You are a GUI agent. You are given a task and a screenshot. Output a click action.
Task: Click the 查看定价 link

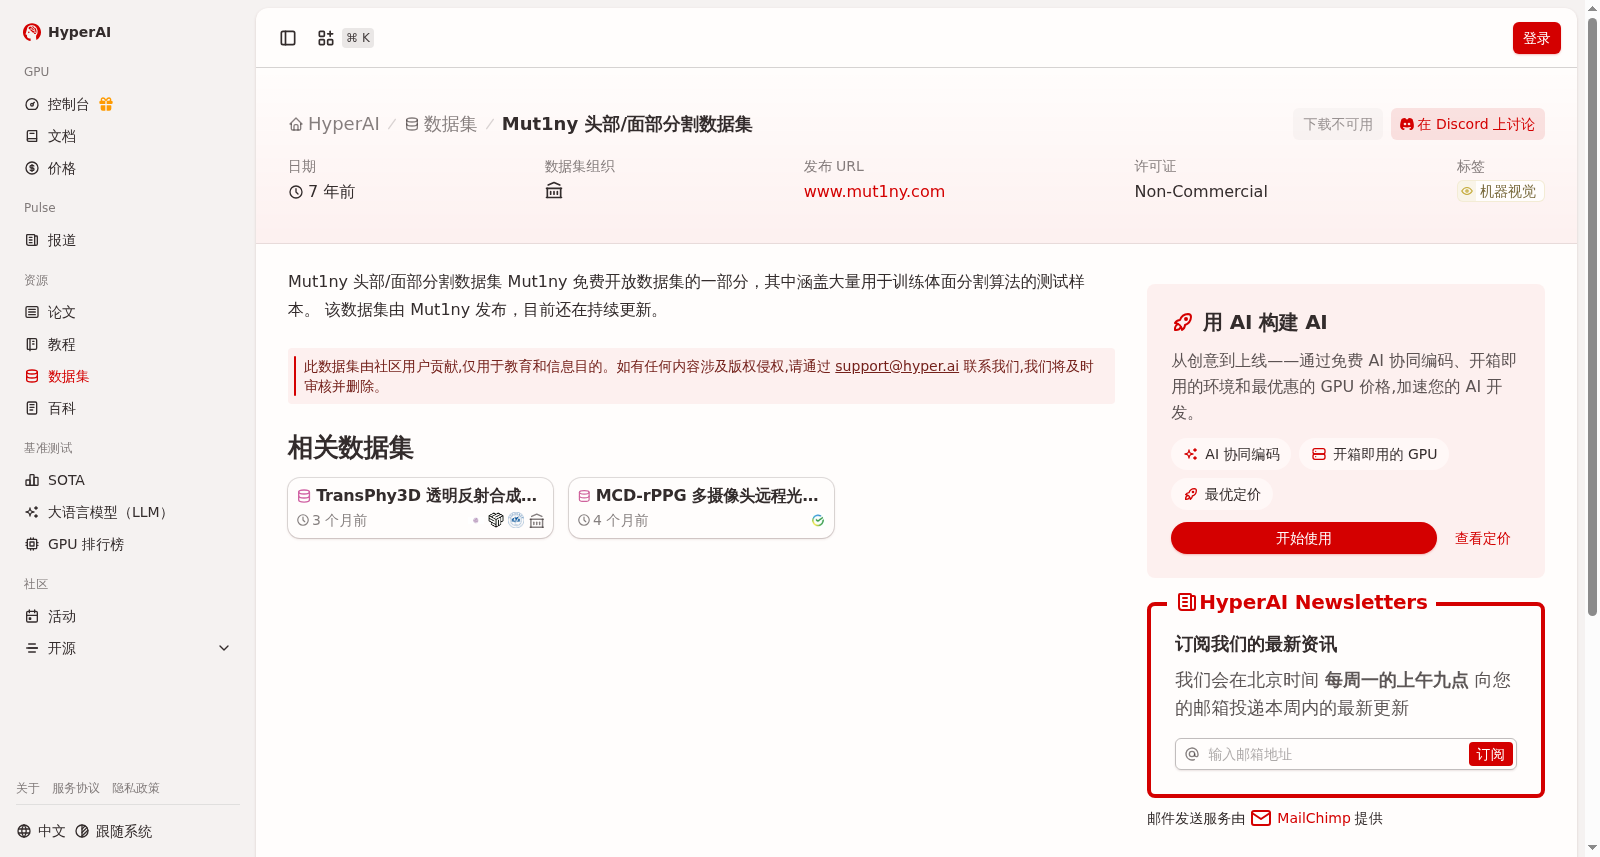click(x=1482, y=538)
